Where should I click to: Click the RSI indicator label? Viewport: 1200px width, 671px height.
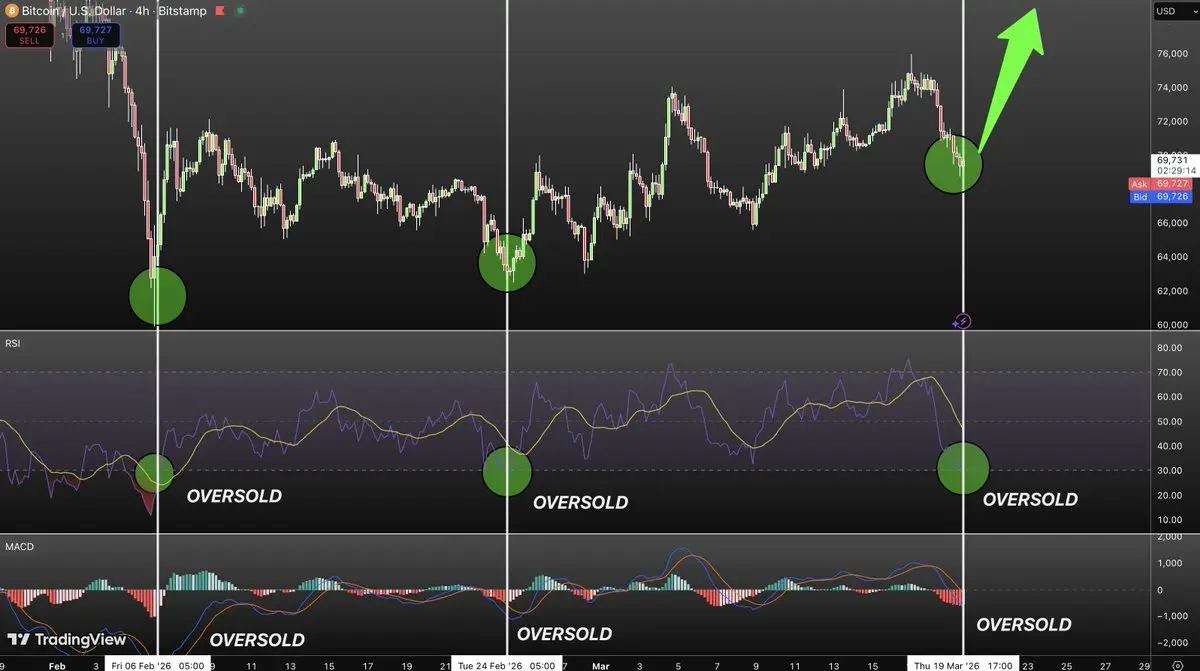13,343
